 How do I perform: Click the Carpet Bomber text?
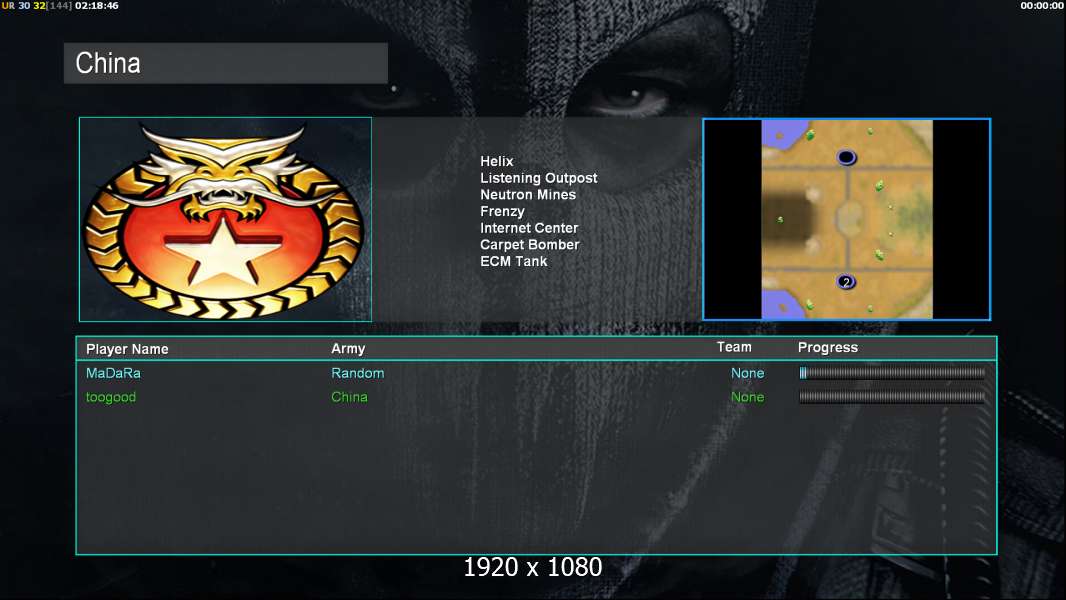pyautogui.click(x=530, y=245)
